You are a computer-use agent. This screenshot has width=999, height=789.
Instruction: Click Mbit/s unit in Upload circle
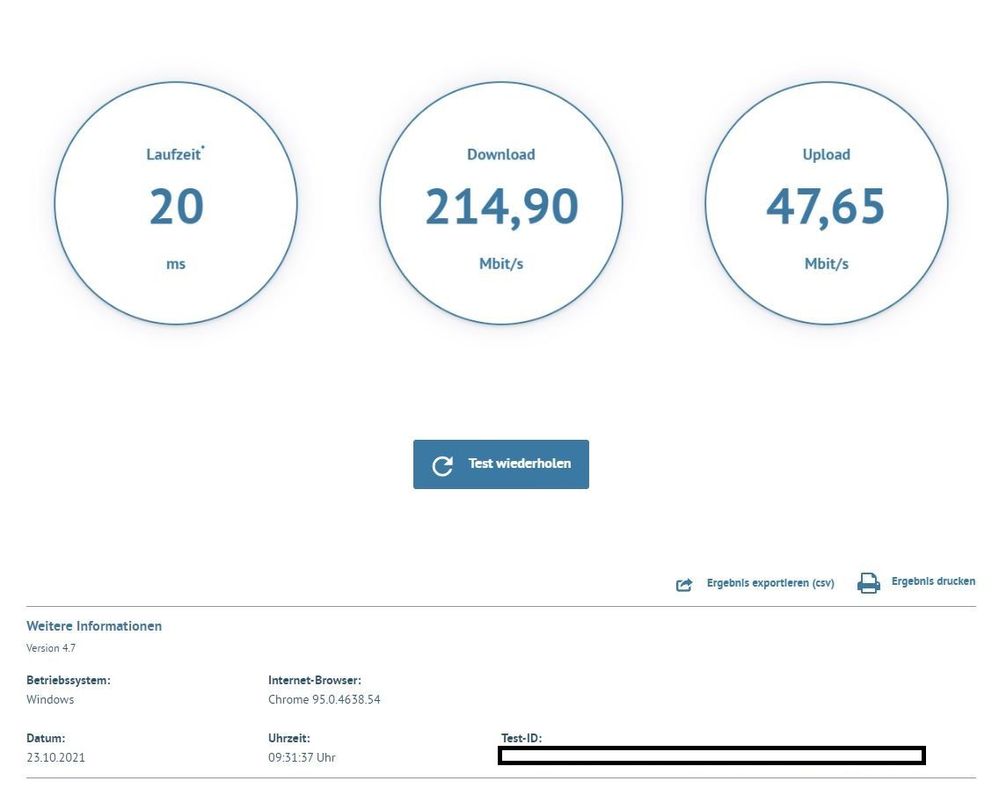826,263
